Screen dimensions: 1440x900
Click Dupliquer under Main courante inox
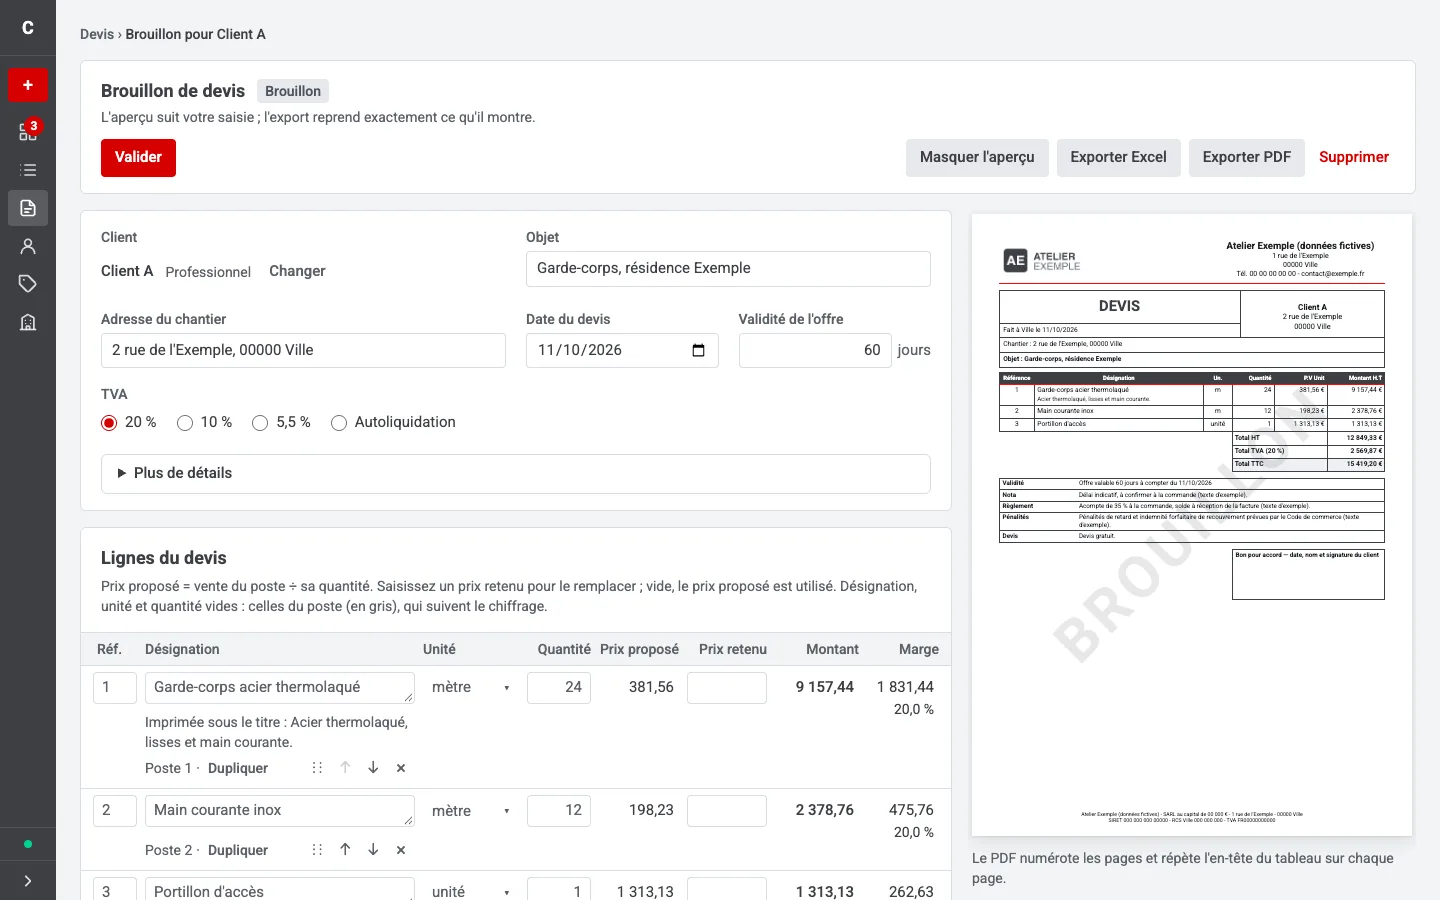[x=238, y=850]
